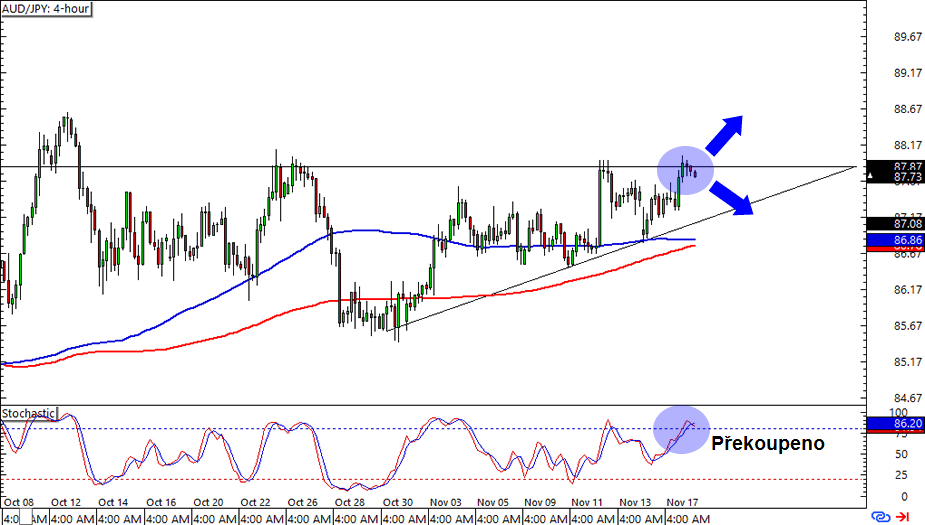
Task: Click the 89.17 price axis label
Action: point(907,73)
